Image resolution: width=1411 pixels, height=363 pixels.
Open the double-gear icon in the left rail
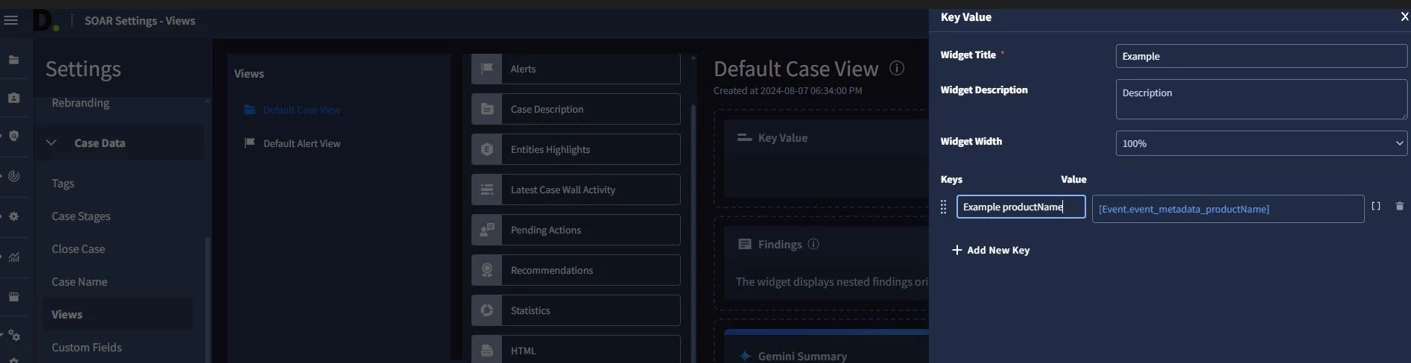[x=13, y=337]
